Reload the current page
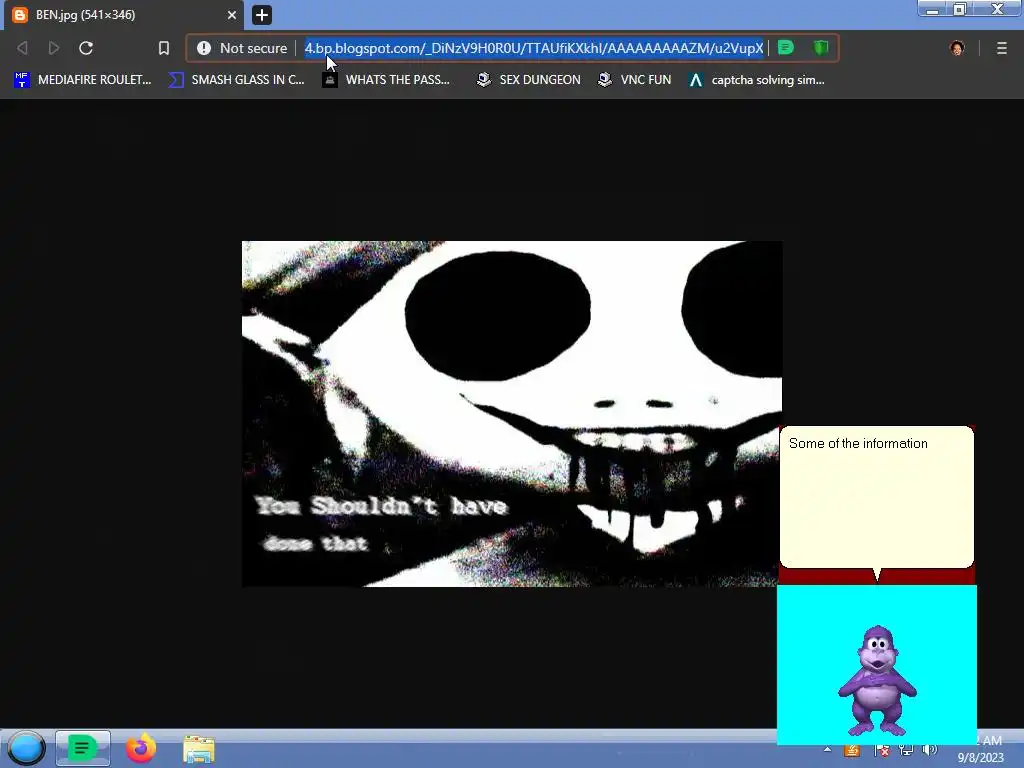1024x768 pixels. (x=86, y=48)
